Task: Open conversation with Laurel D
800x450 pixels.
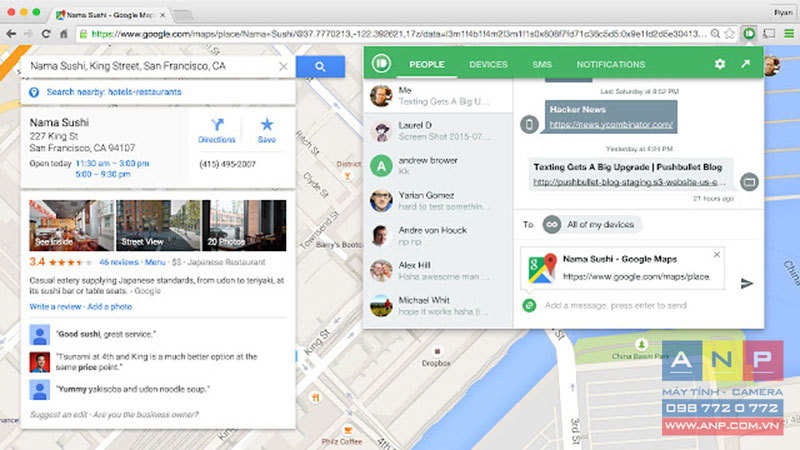Action: tap(438, 131)
